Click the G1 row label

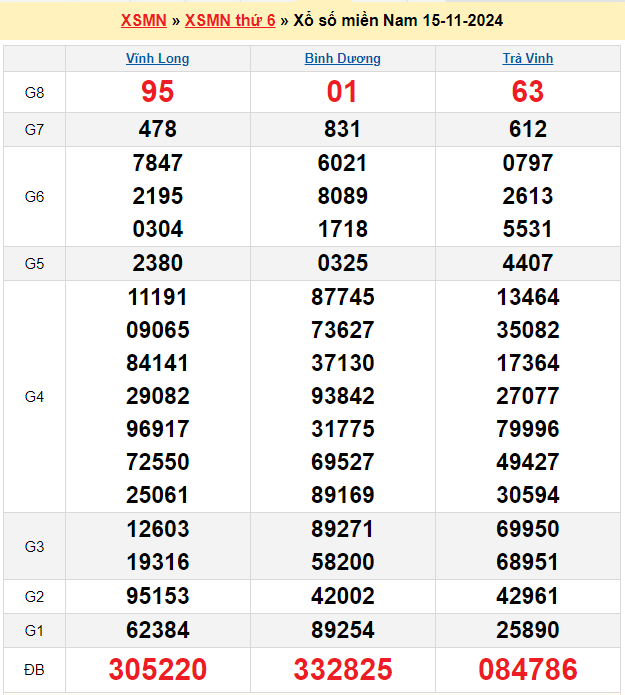(x=34, y=630)
